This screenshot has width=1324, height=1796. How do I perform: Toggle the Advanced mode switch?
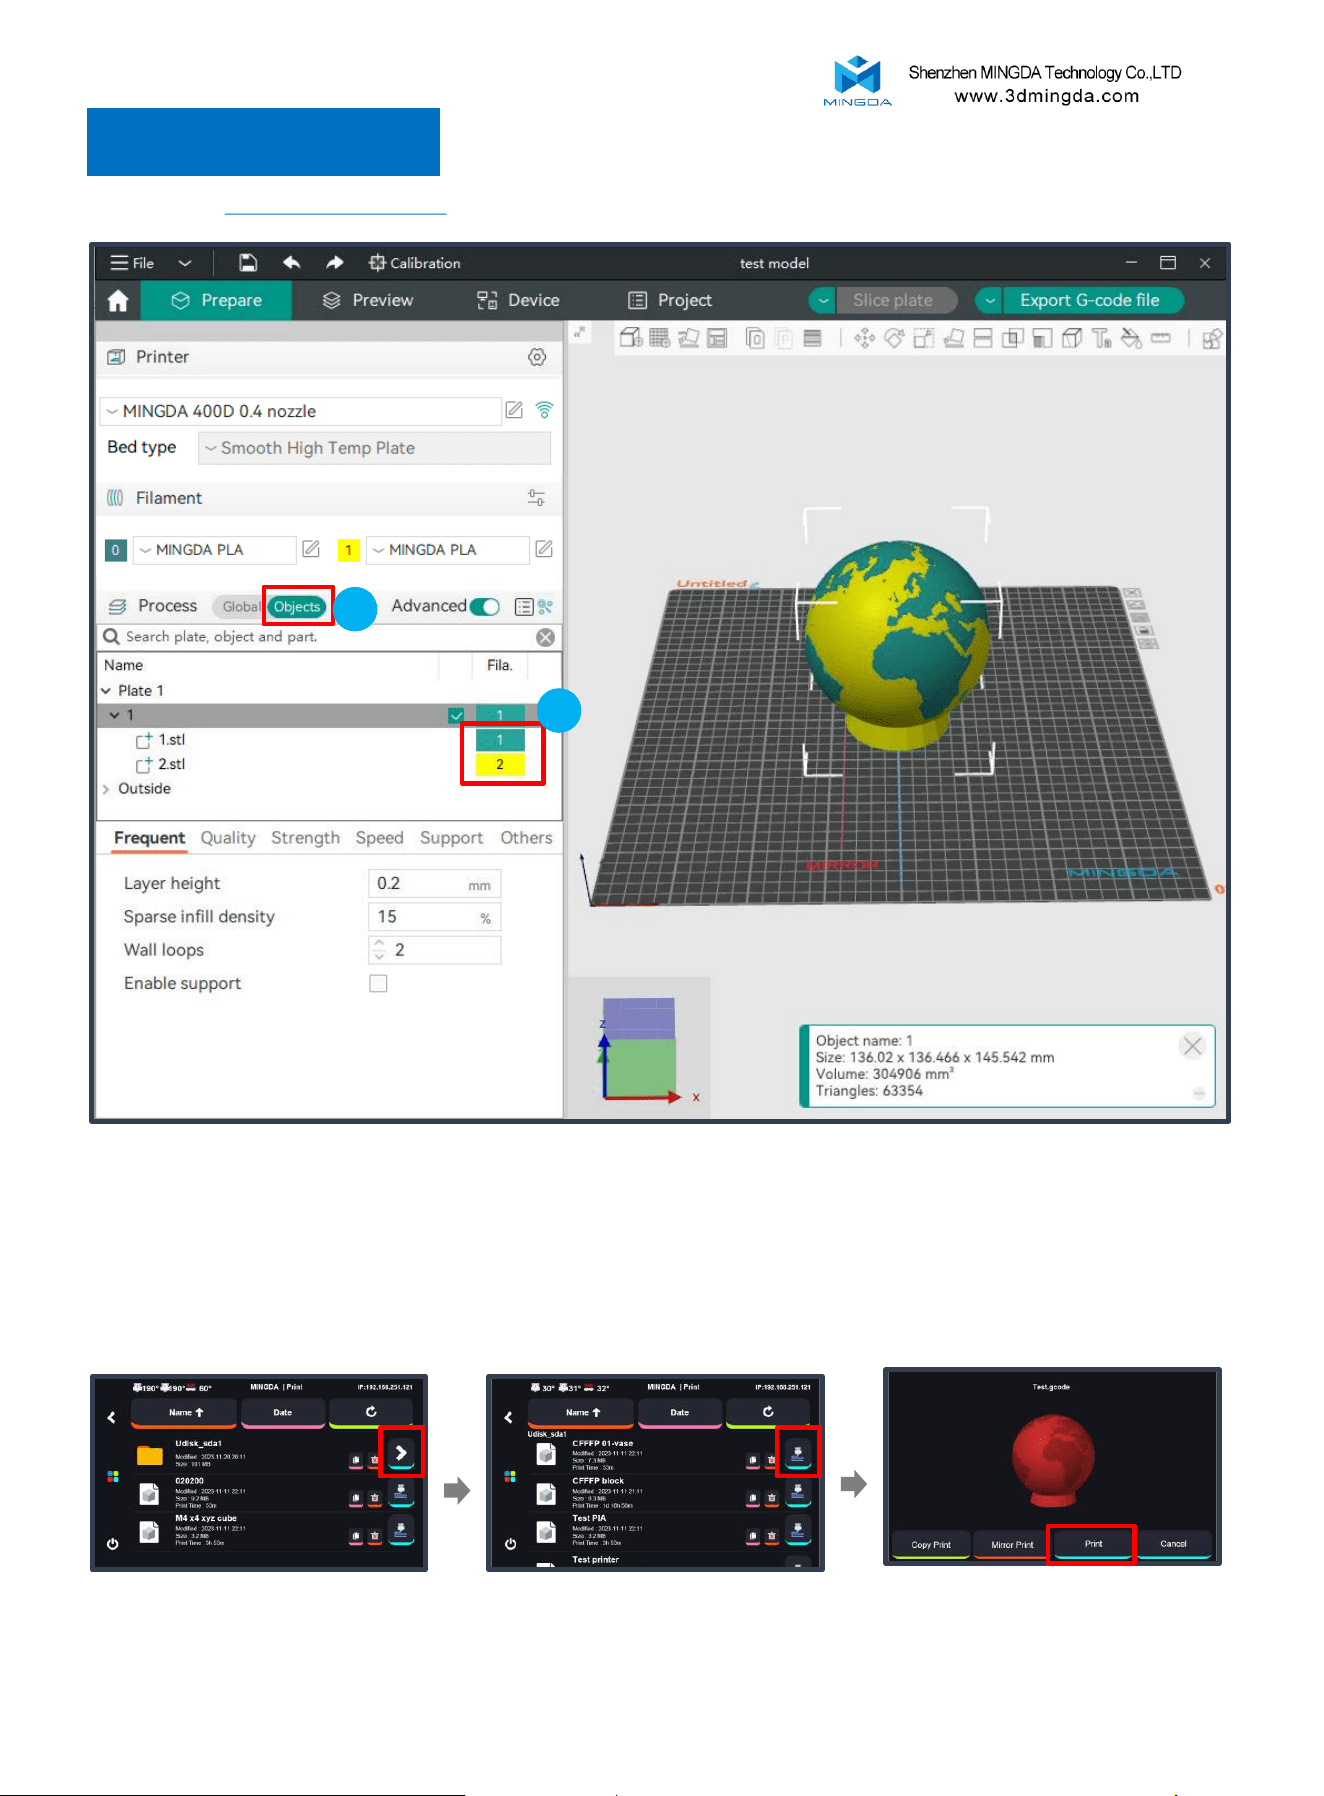pyautogui.click(x=484, y=606)
